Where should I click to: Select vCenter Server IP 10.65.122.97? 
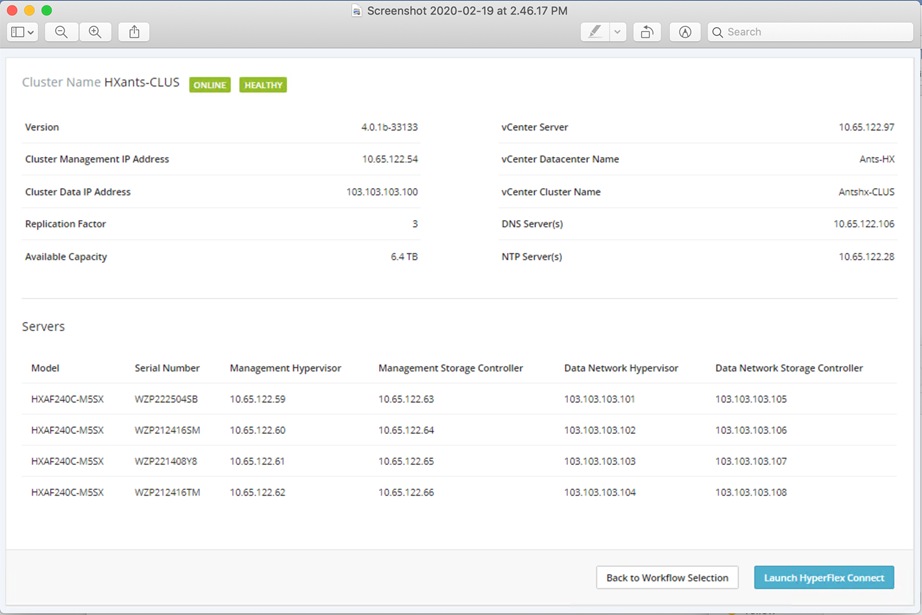866,127
